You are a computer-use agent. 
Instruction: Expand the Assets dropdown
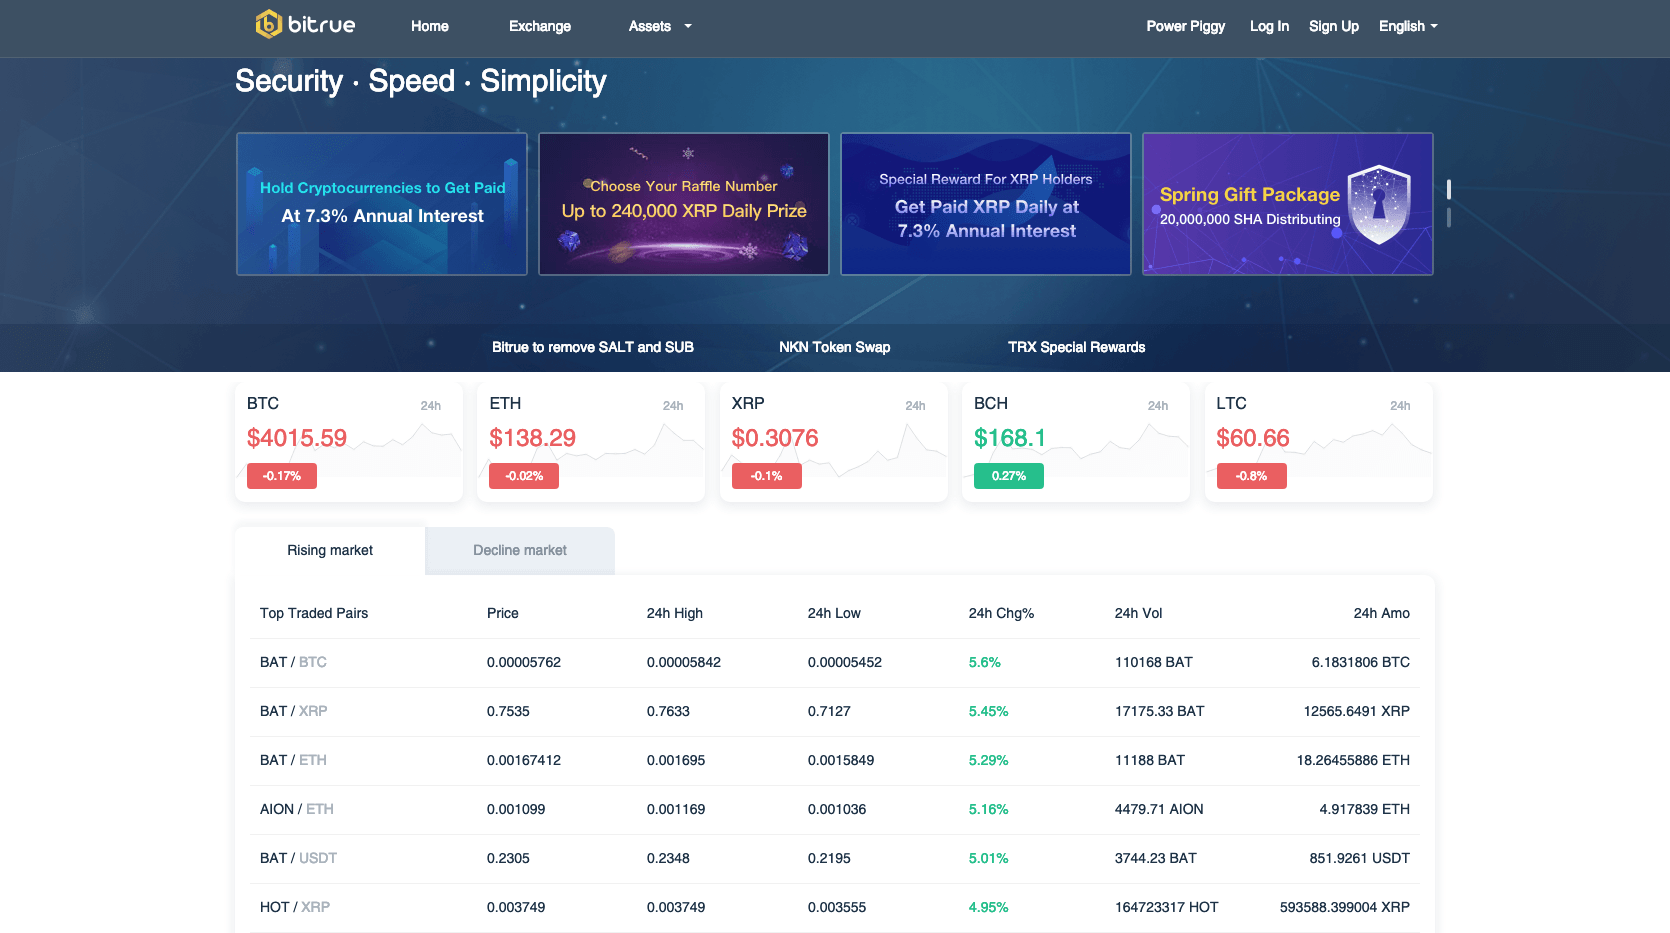(660, 26)
